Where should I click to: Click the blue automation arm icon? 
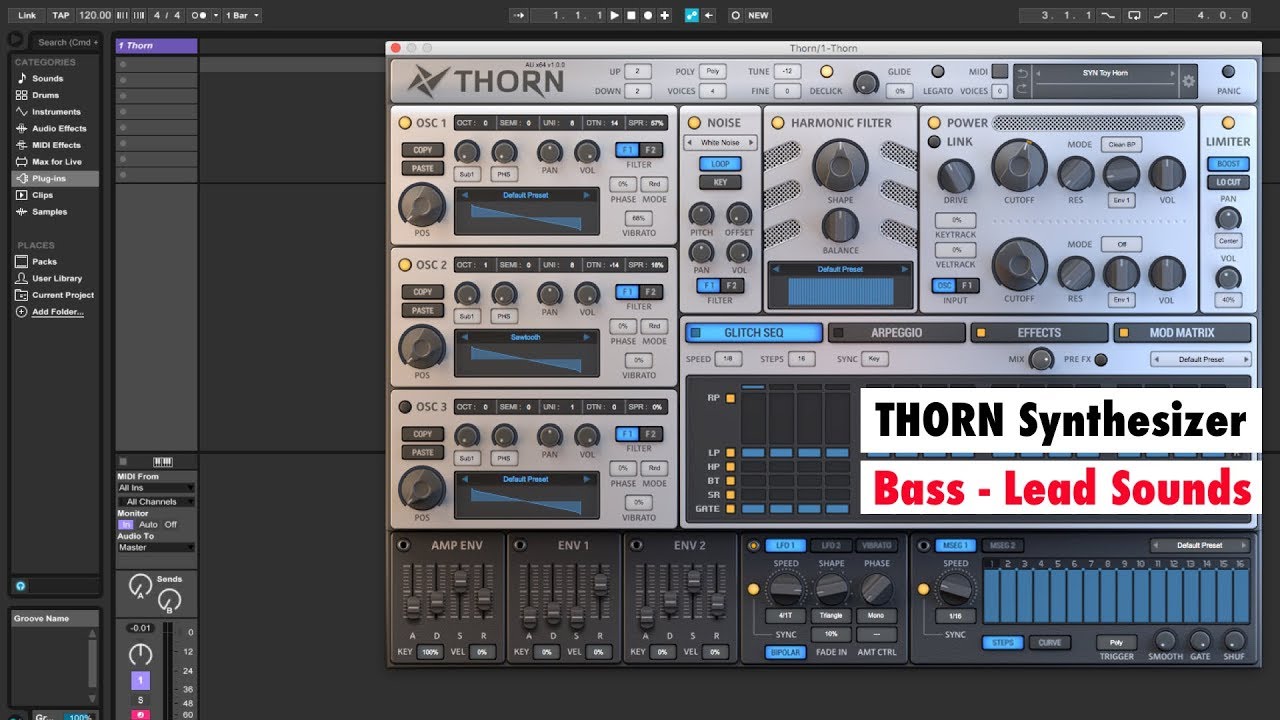(691, 15)
